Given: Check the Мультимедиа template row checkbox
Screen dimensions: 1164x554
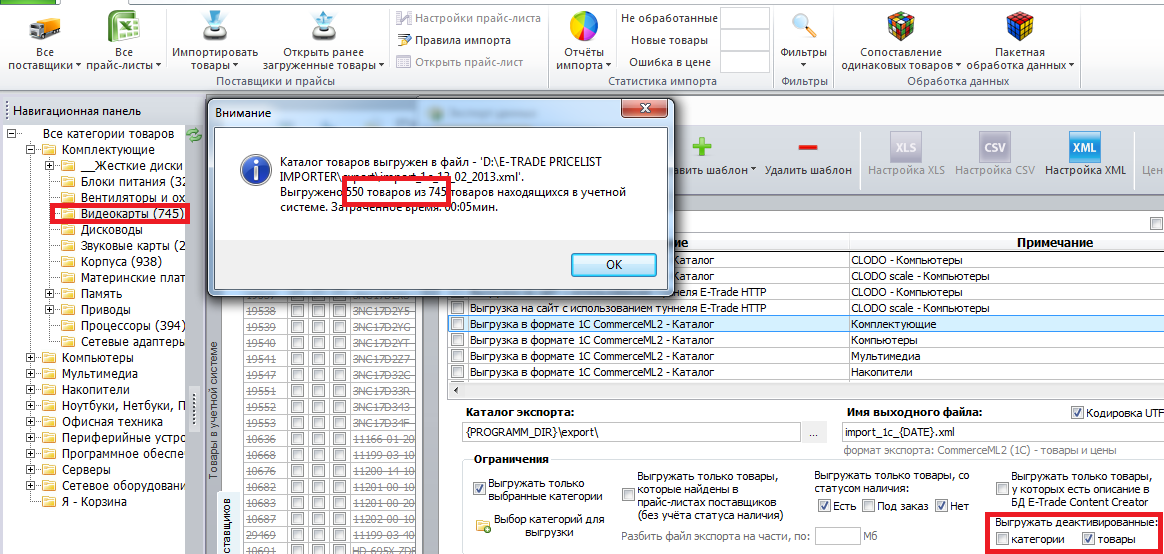Looking at the screenshot, I should tap(458, 356).
